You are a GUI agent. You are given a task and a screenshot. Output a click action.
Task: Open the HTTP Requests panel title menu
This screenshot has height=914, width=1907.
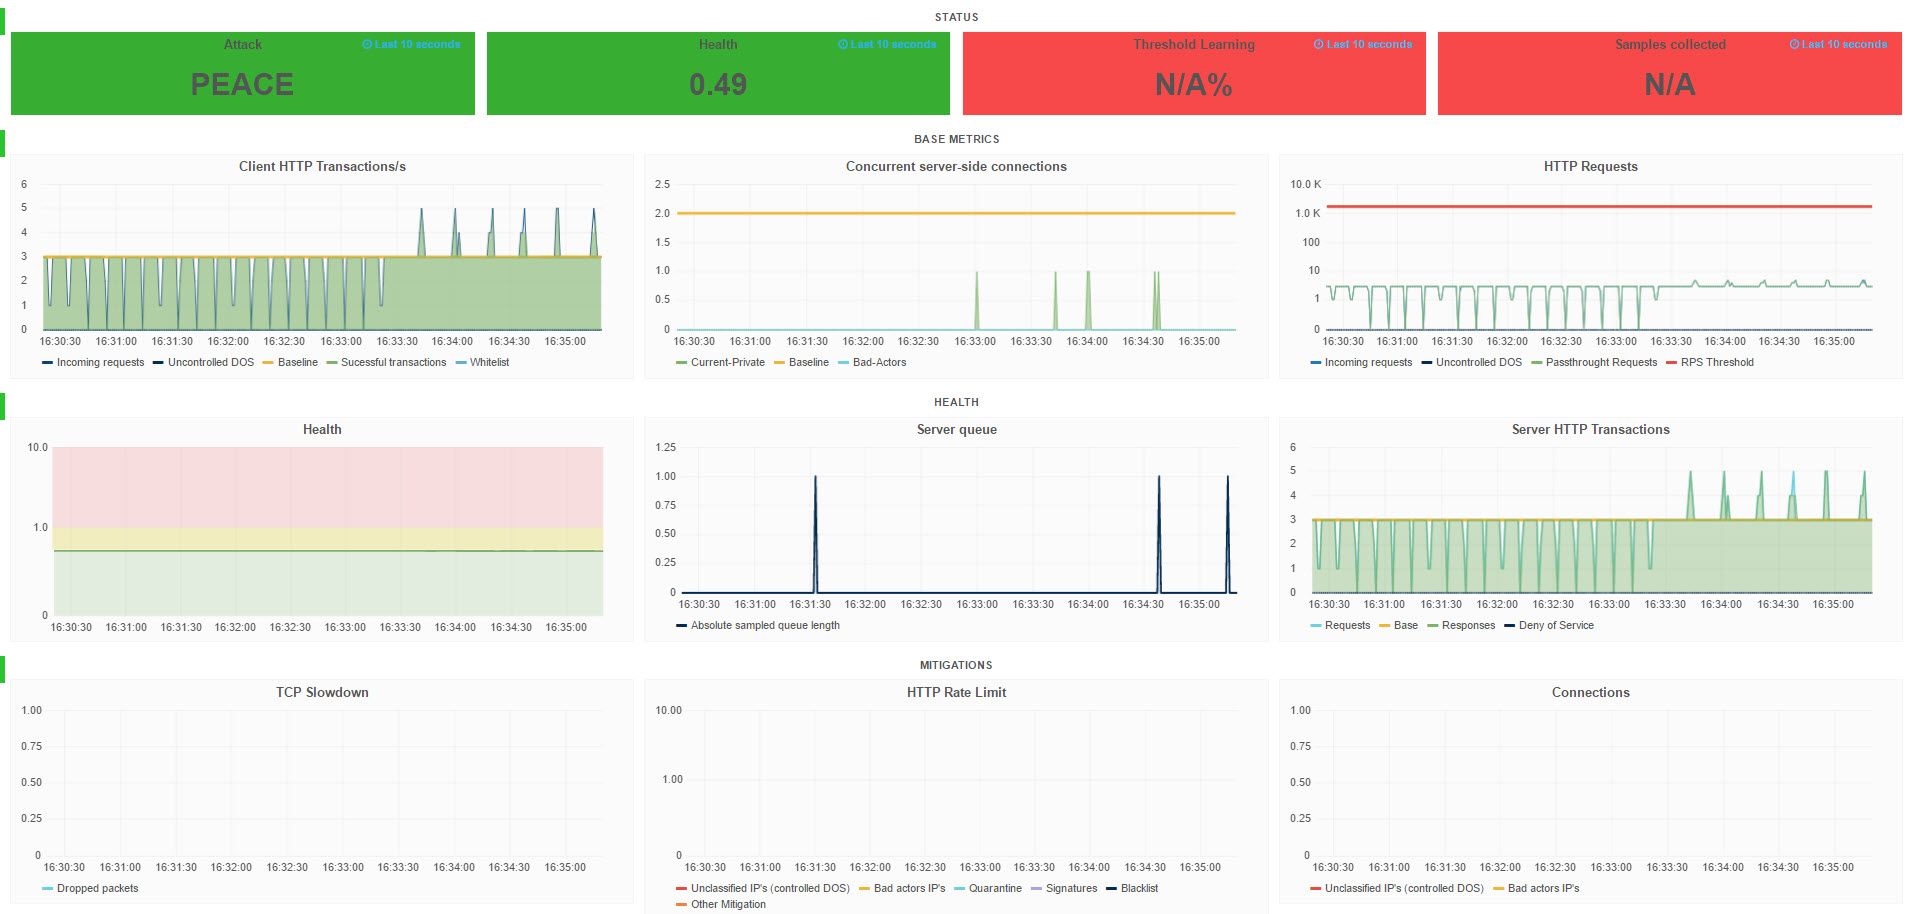(x=1590, y=167)
